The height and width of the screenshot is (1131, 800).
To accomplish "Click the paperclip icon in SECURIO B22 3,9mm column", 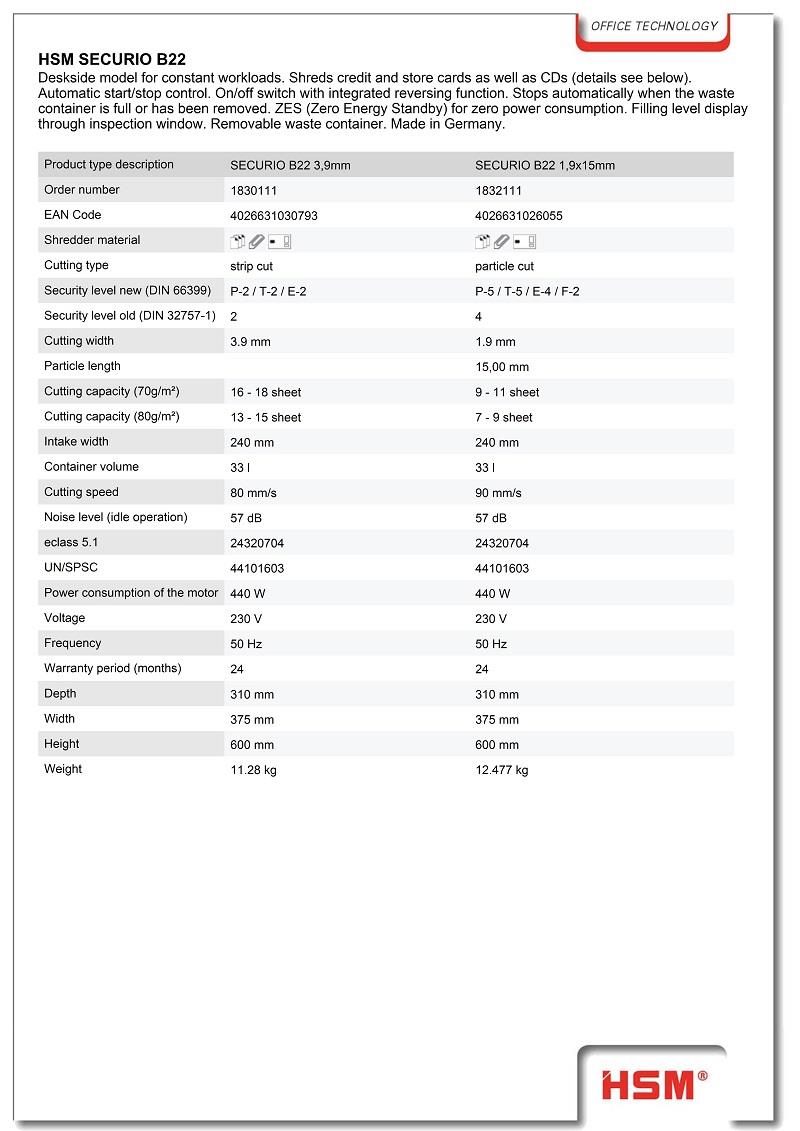I will (x=257, y=241).
